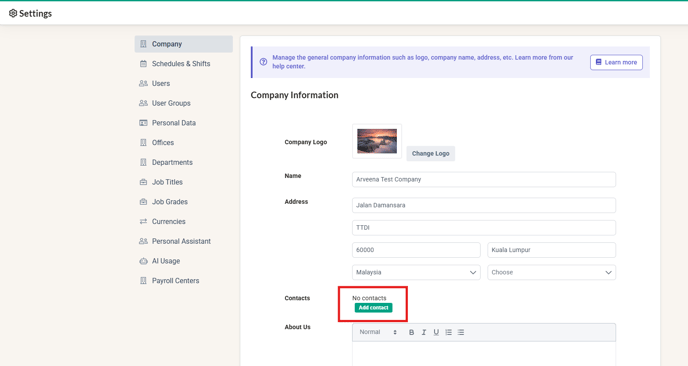Click the Settings gear icon

click(13, 14)
